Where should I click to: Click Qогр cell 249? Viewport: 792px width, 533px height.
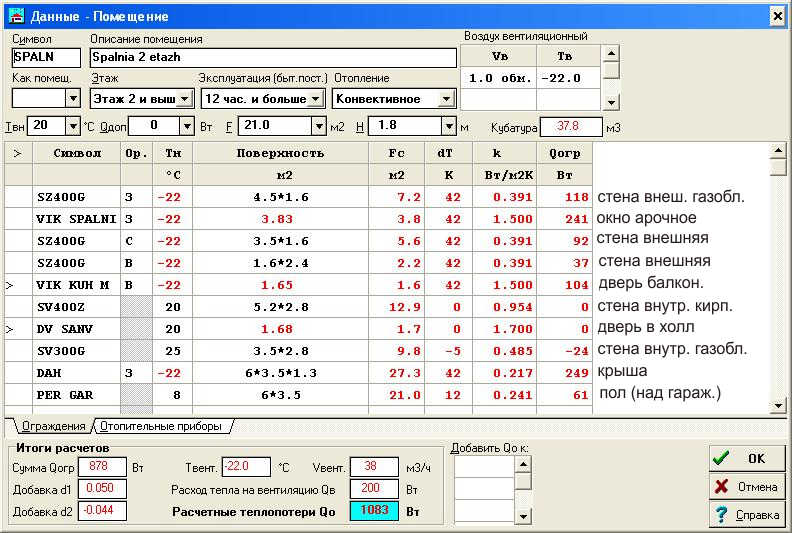565,373
